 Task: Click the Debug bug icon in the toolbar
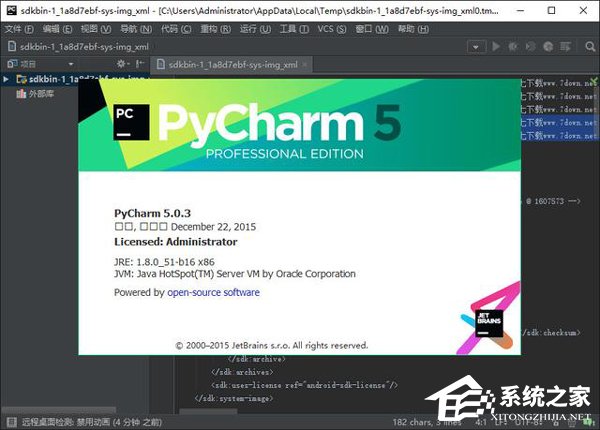(513, 47)
